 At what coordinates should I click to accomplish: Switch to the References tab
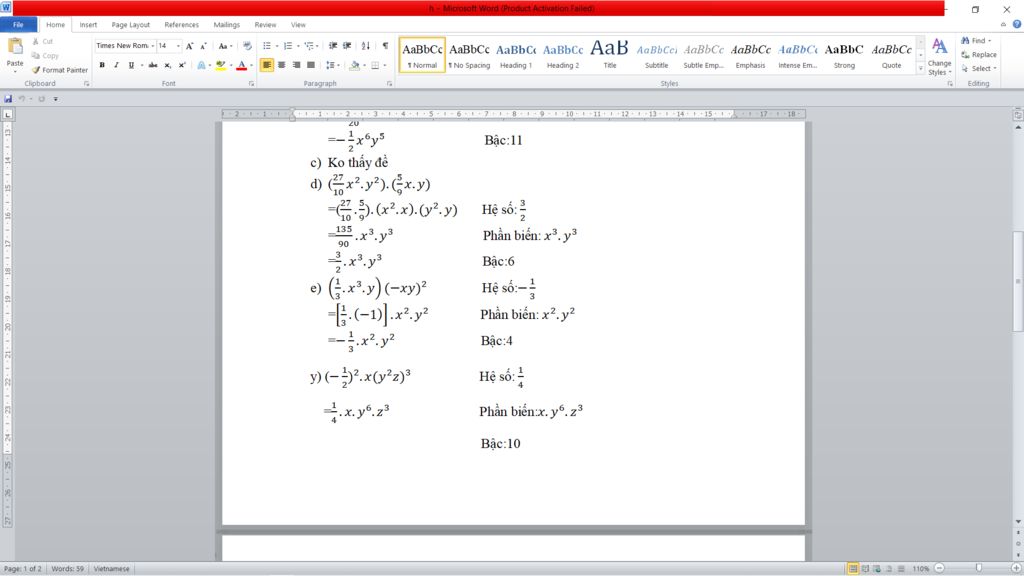click(182, 25)
